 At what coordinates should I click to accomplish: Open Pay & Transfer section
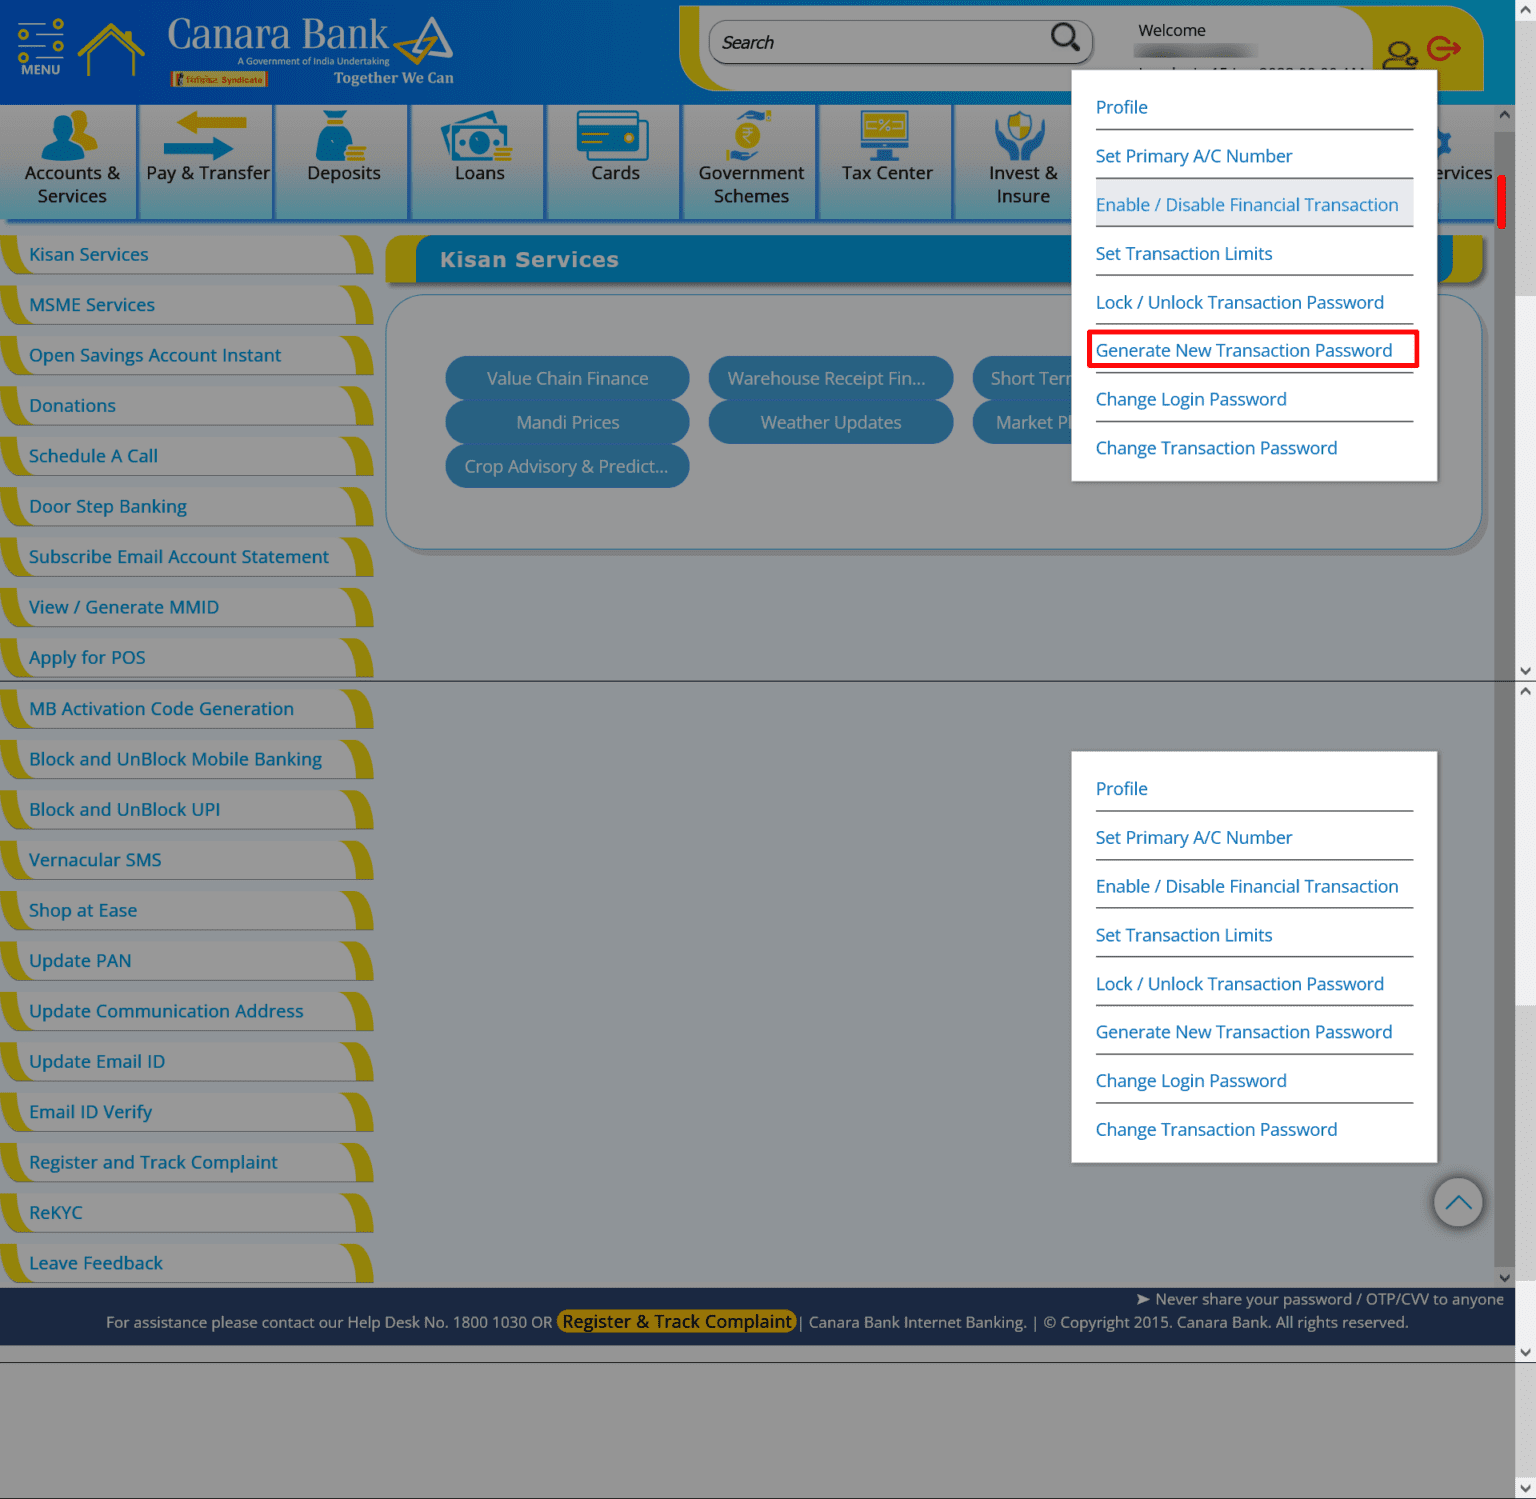click(x=208, y=160)
